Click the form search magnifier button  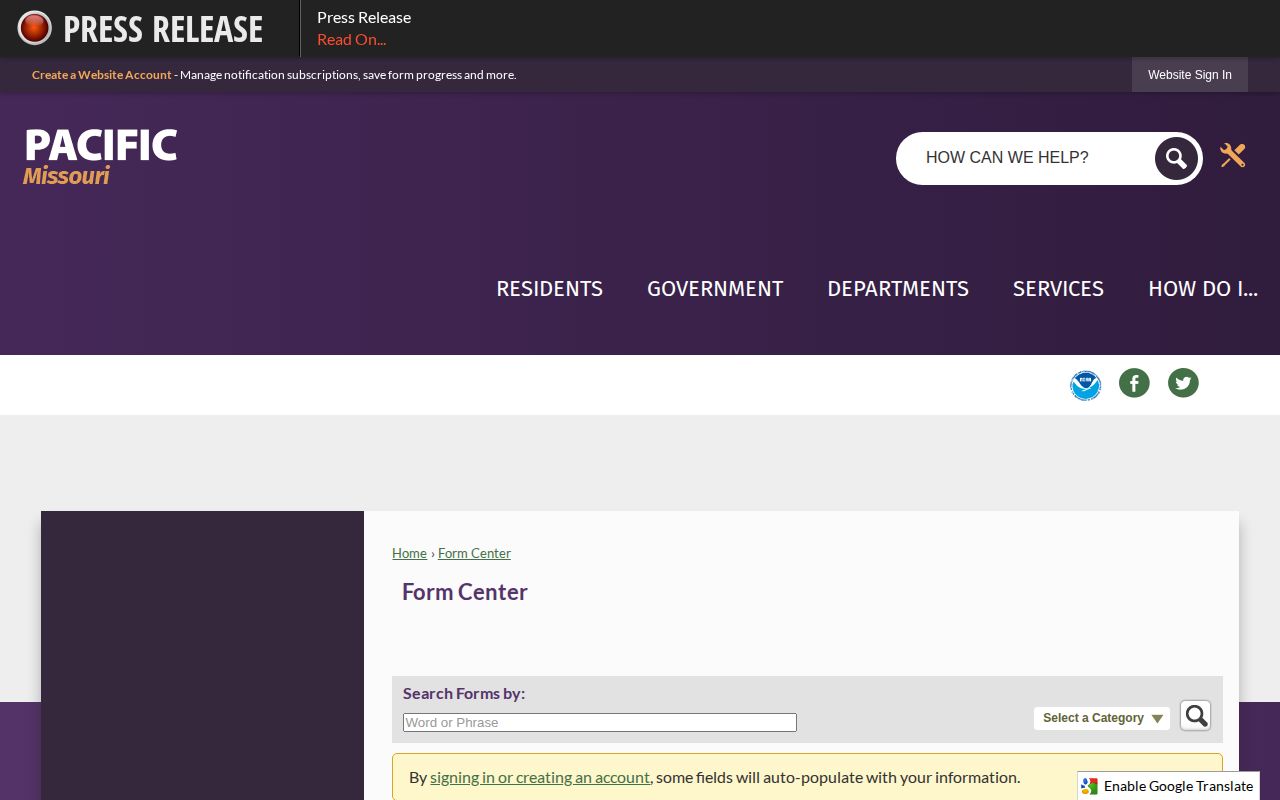click(x=1195, y=716)
